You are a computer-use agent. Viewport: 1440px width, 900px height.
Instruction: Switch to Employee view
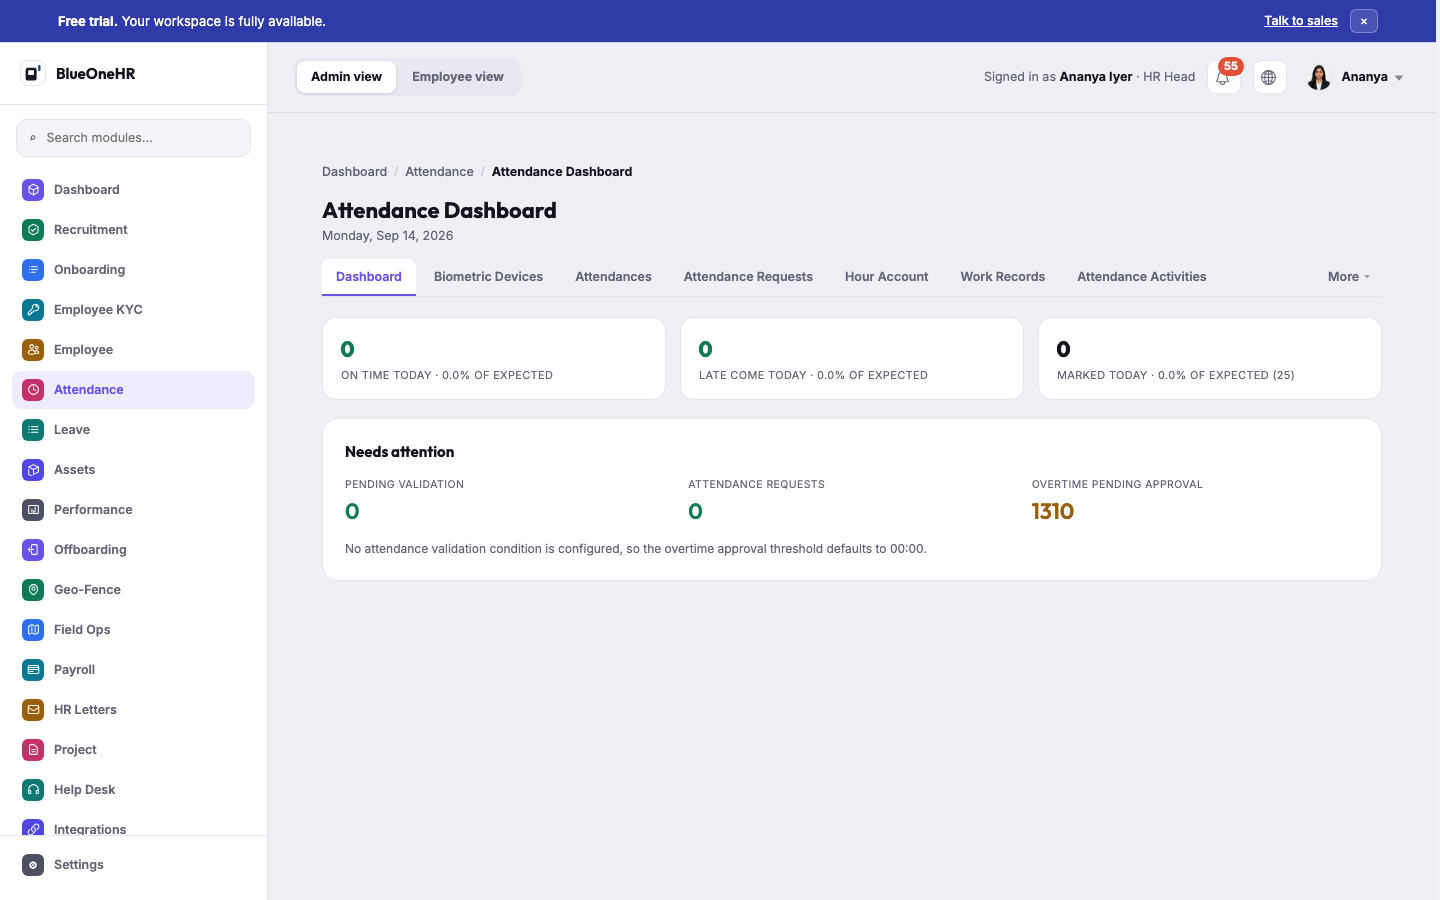[458, 77]
